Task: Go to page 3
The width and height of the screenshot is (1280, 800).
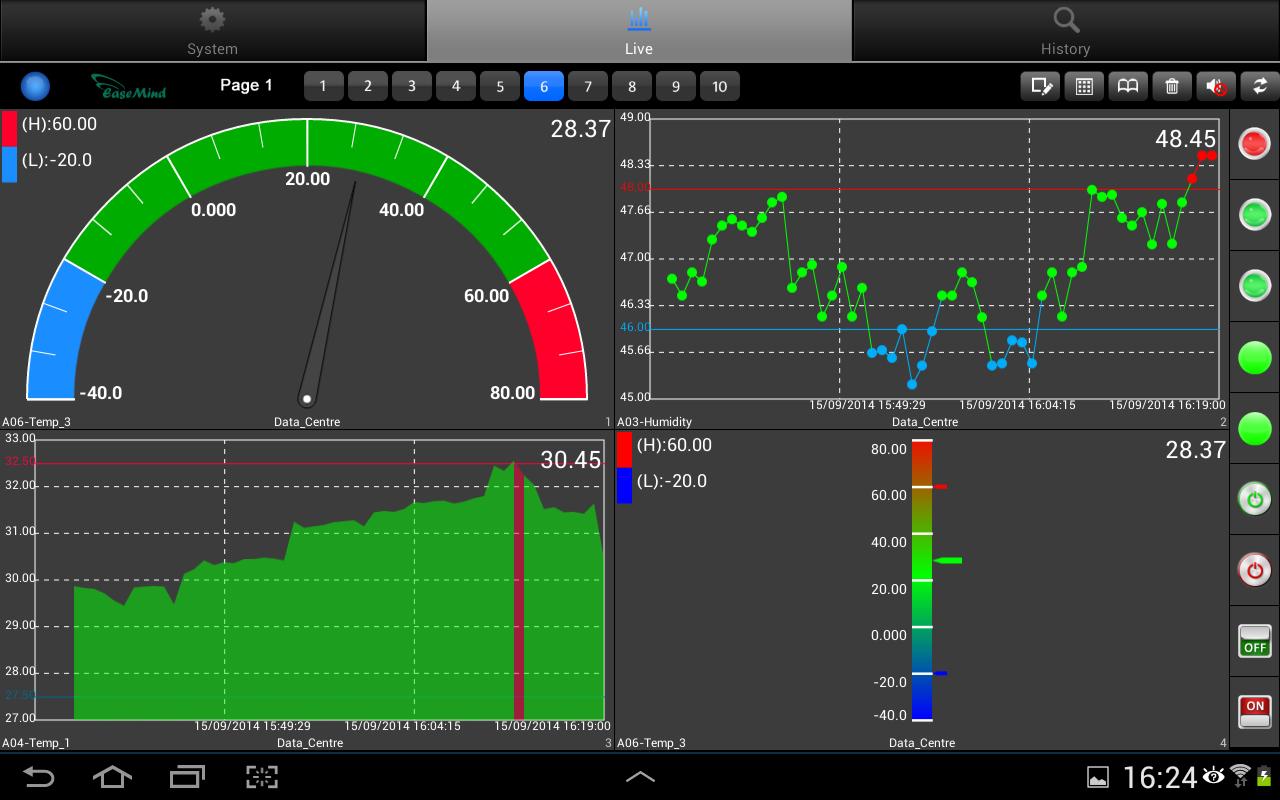Action: pyautogui.click(x=411, y=86)
